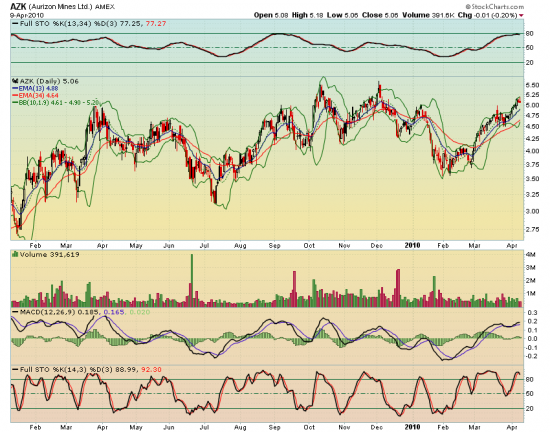This screenshot has width=550, height=432.
Task: Click the 4.25 price axis label
Action: point(532,139)
